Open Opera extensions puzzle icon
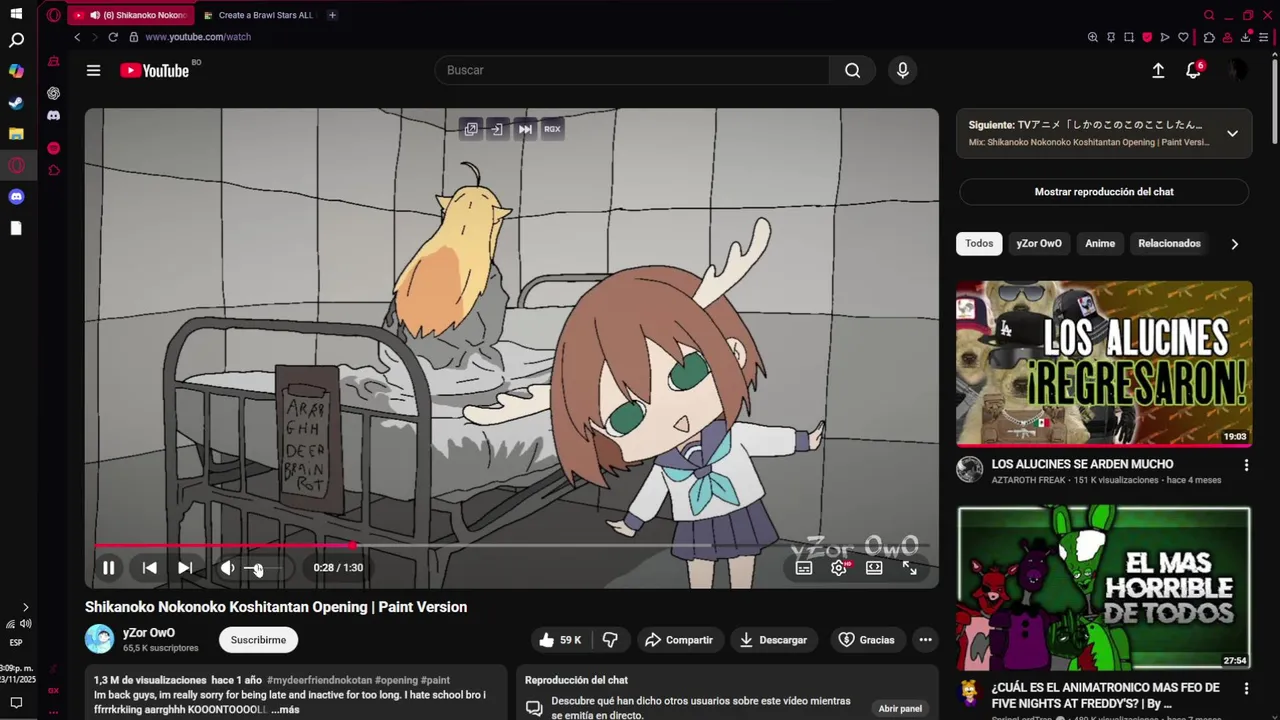1280x720 pixels. coord(1209,37)
